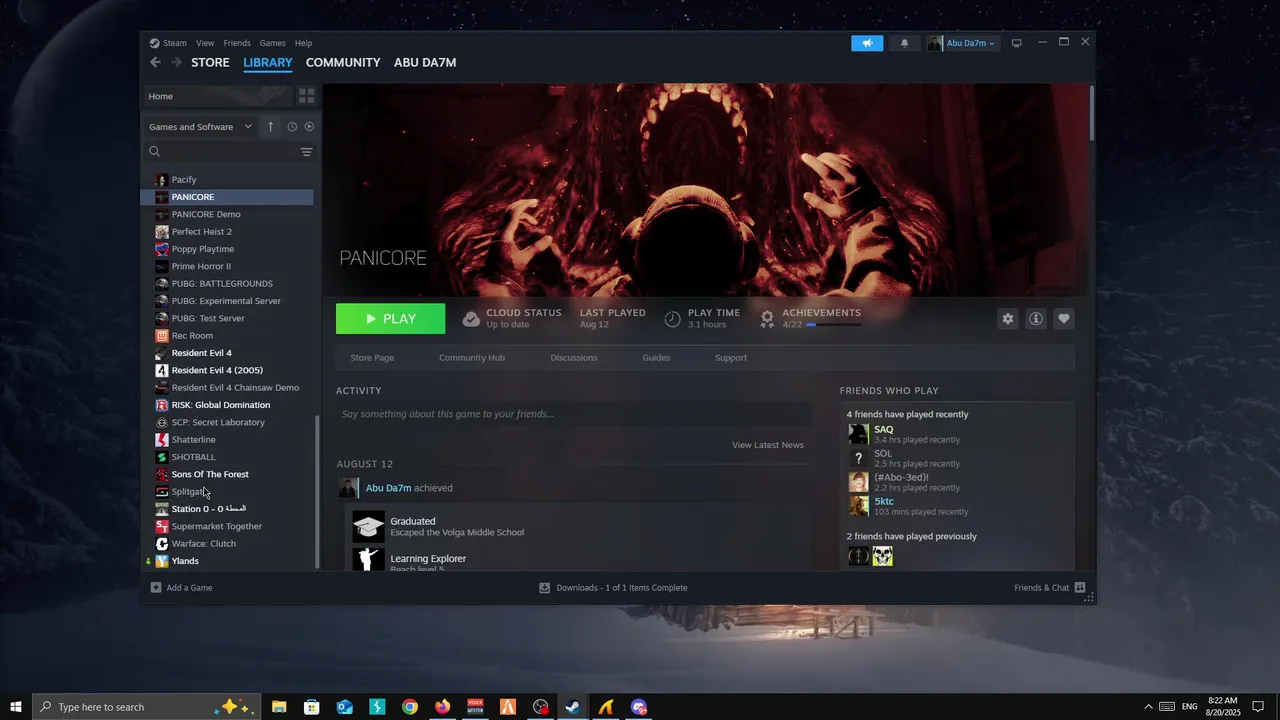Open the notifications bell icon
This screenshot has width=1280, height=720.
click(905, 43)
